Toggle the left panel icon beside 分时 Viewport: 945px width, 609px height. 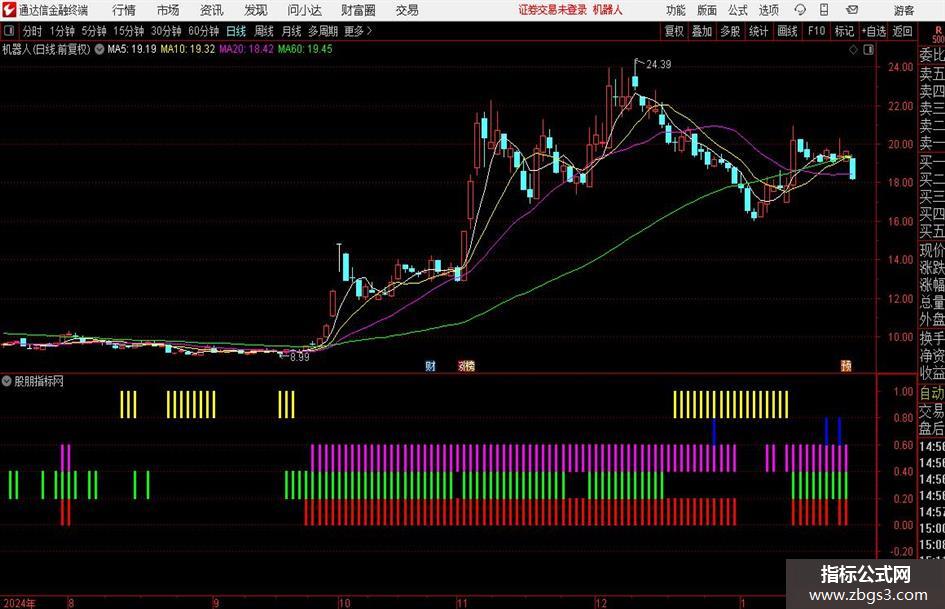point(9,31)
